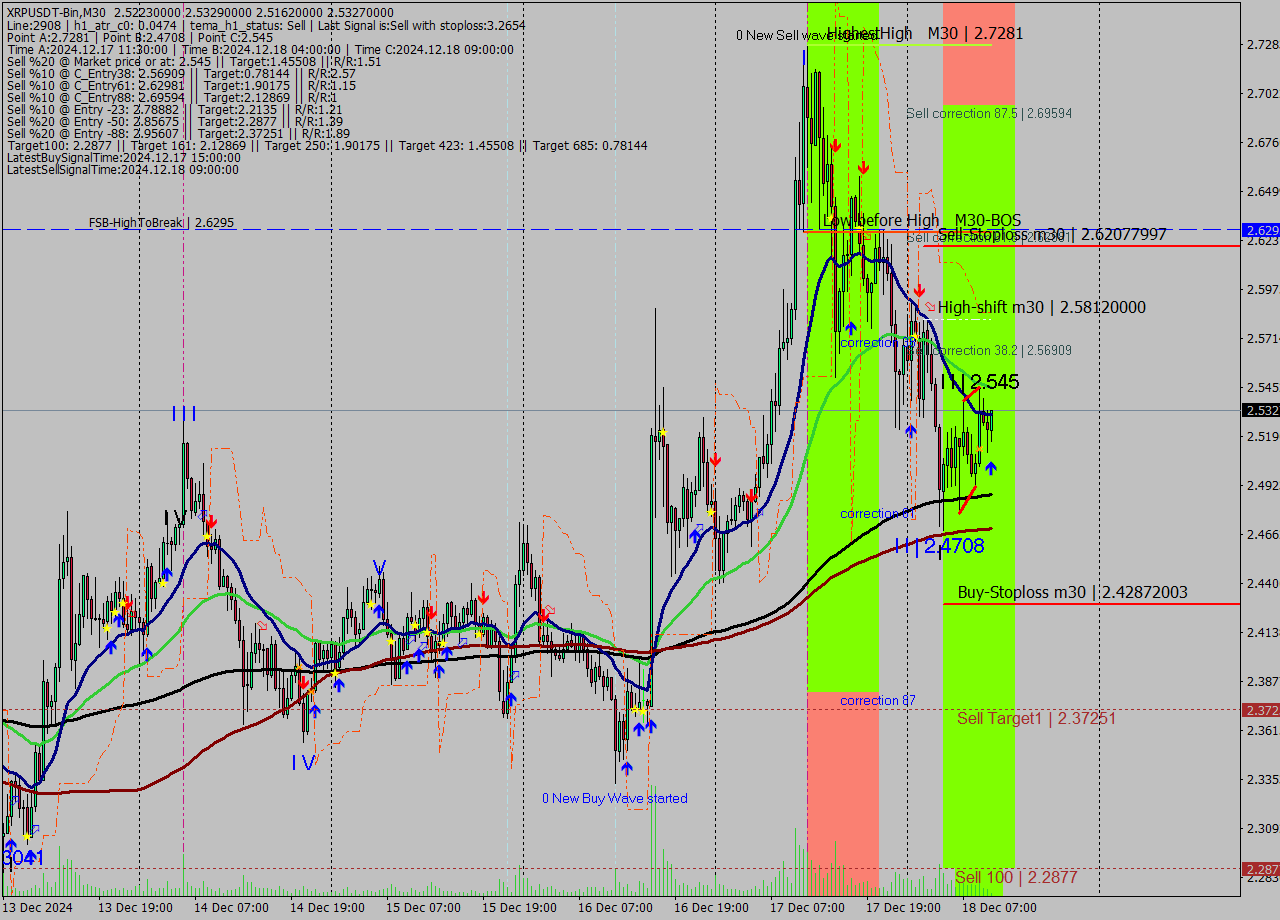Click the 'Sell 100 | 2.2877' label
1280x920 pixels.
click(1016, 877)
